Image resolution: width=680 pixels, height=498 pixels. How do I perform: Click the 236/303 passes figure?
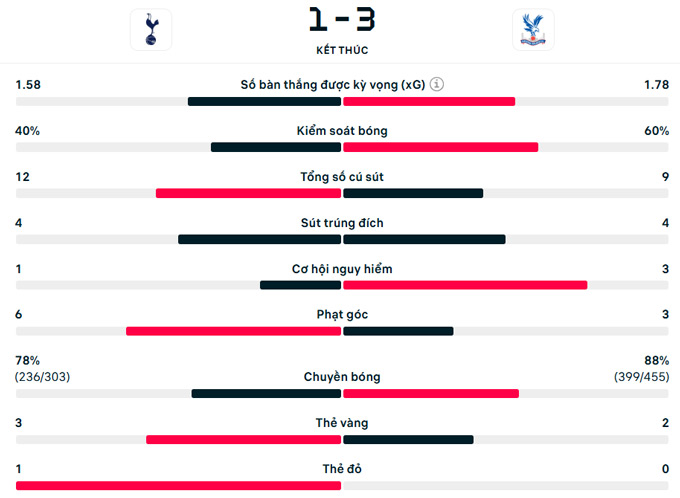pos(43,377)
